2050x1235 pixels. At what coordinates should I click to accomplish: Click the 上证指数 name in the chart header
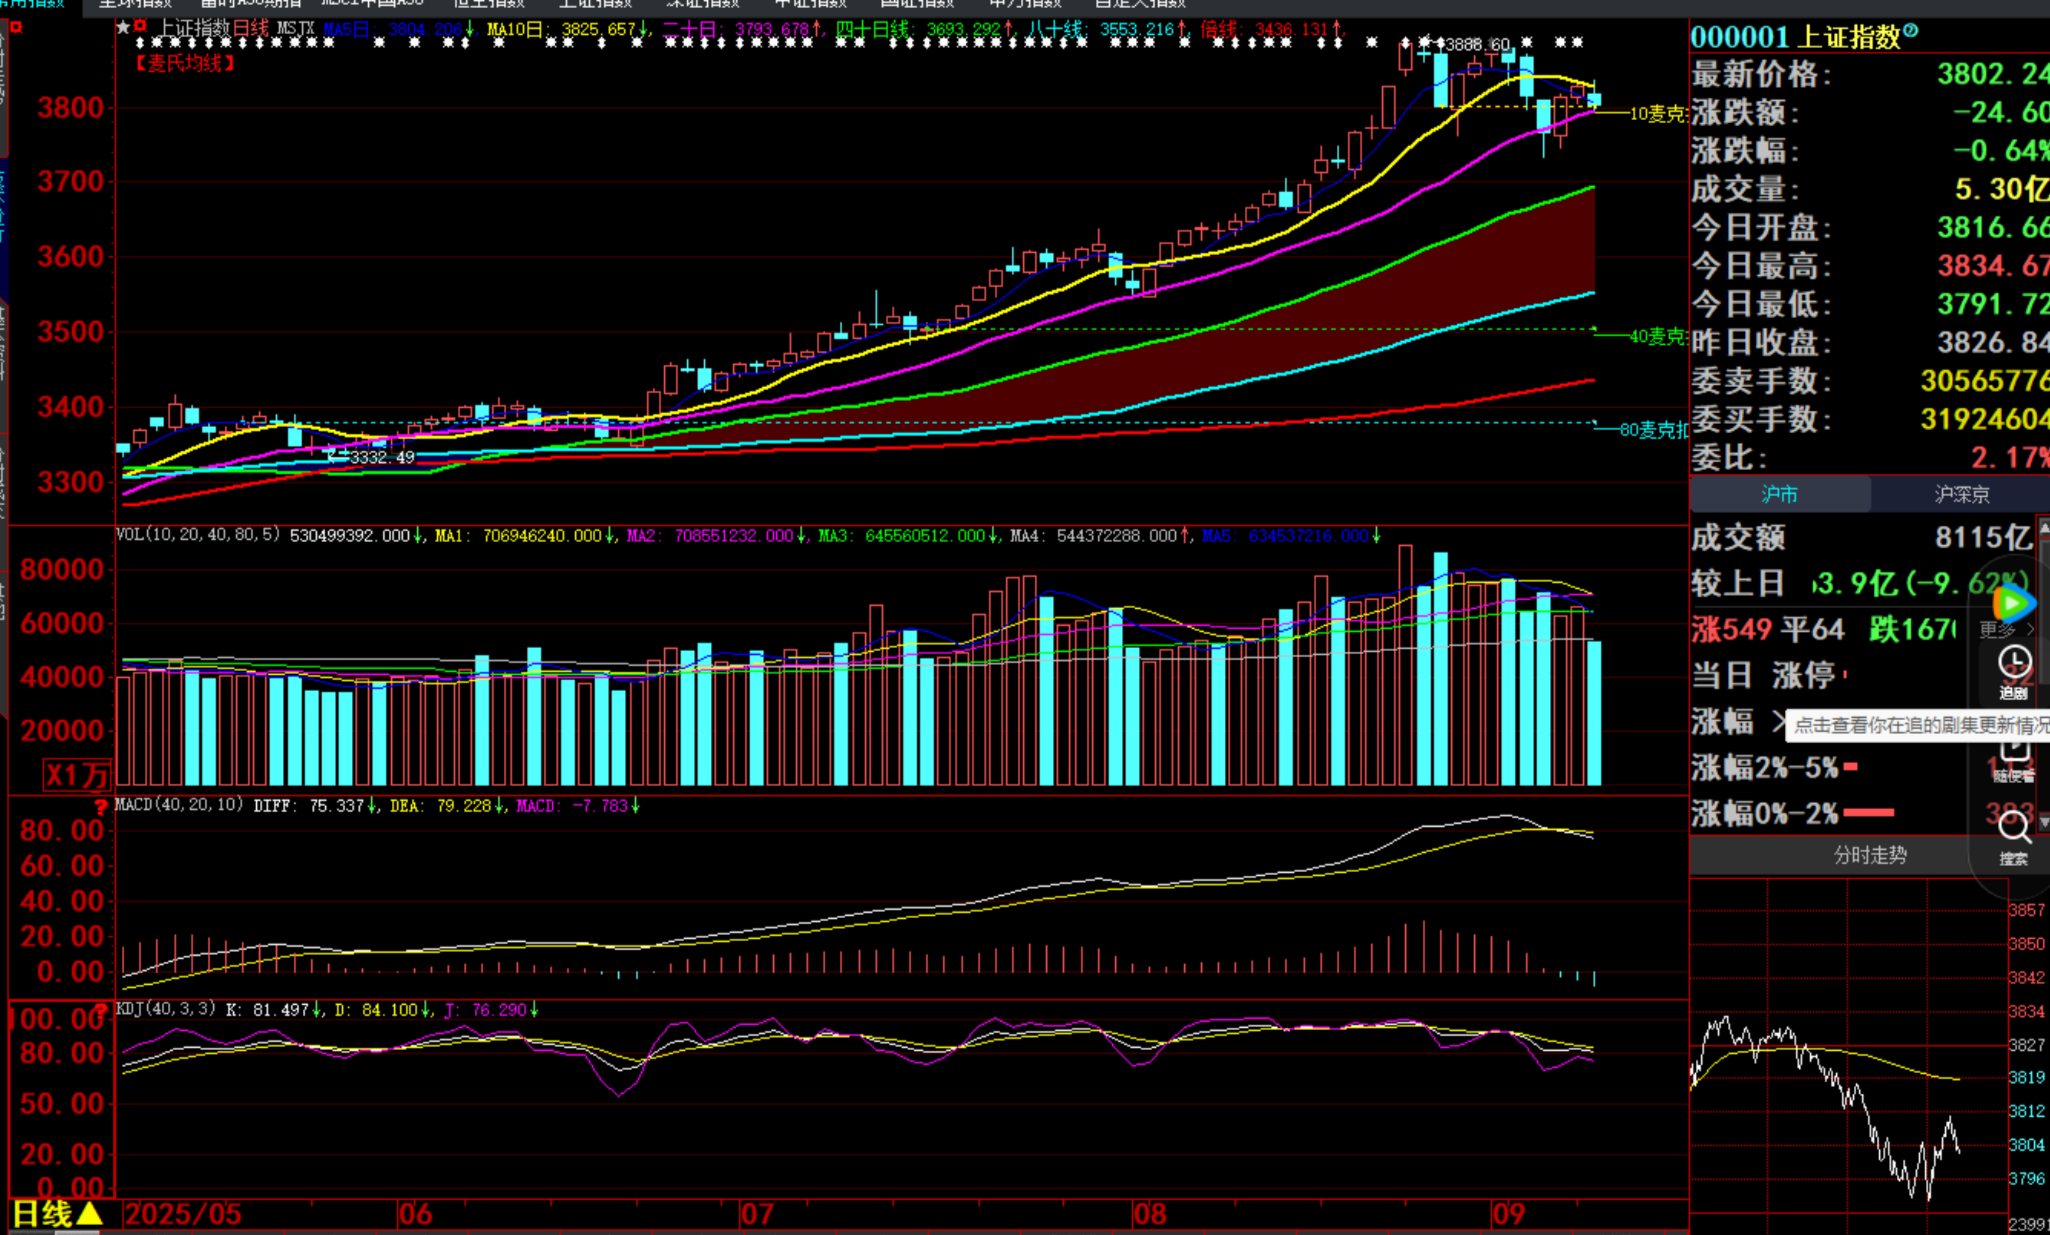(195, 29)
